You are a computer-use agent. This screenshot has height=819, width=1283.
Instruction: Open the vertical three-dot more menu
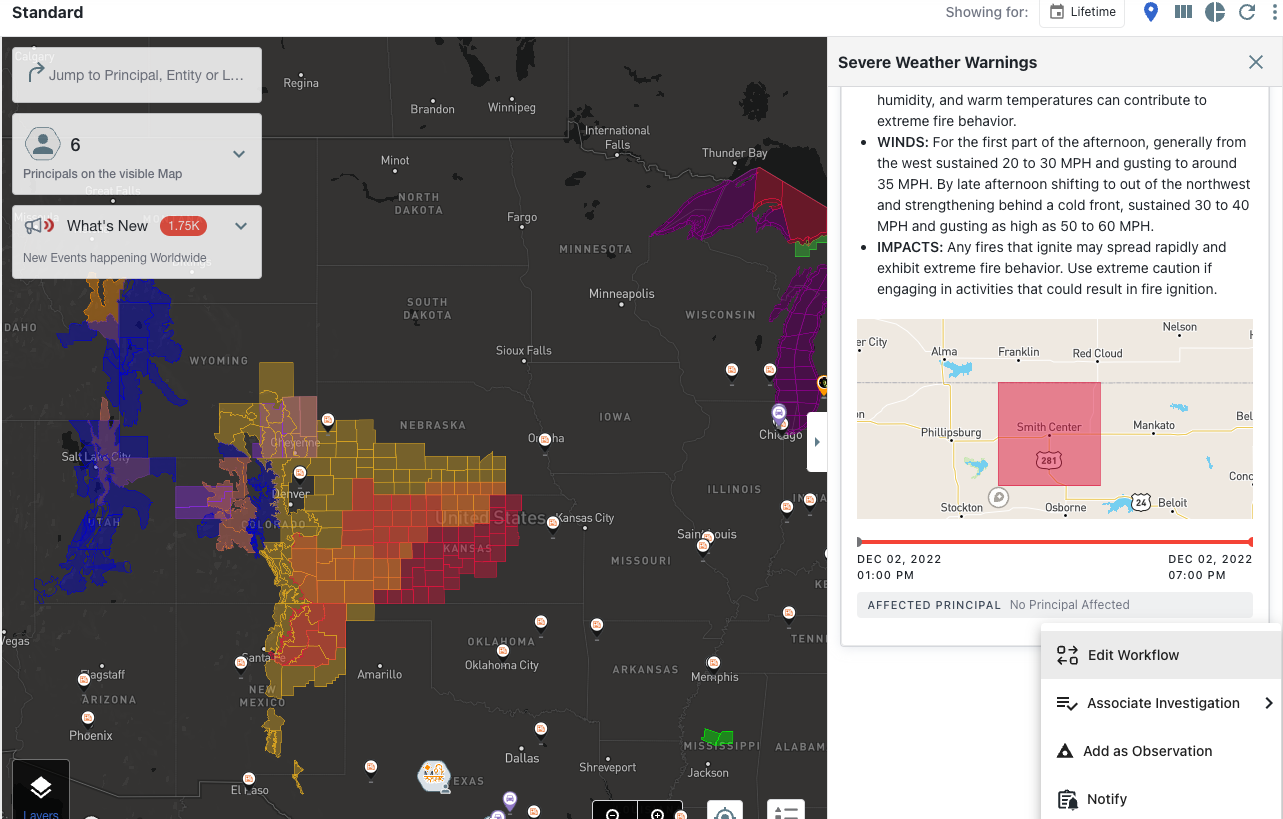tap(1274, 12)
